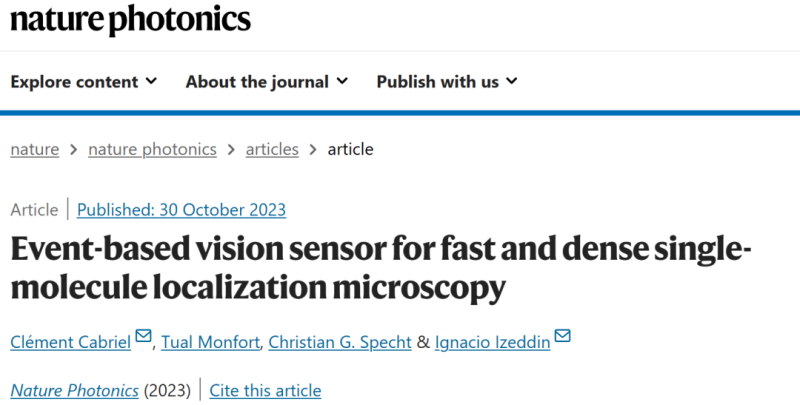The width and height of the screenshot is (800, 405).
Task: Open the About the journal menu
Action: tap(257, 81)
